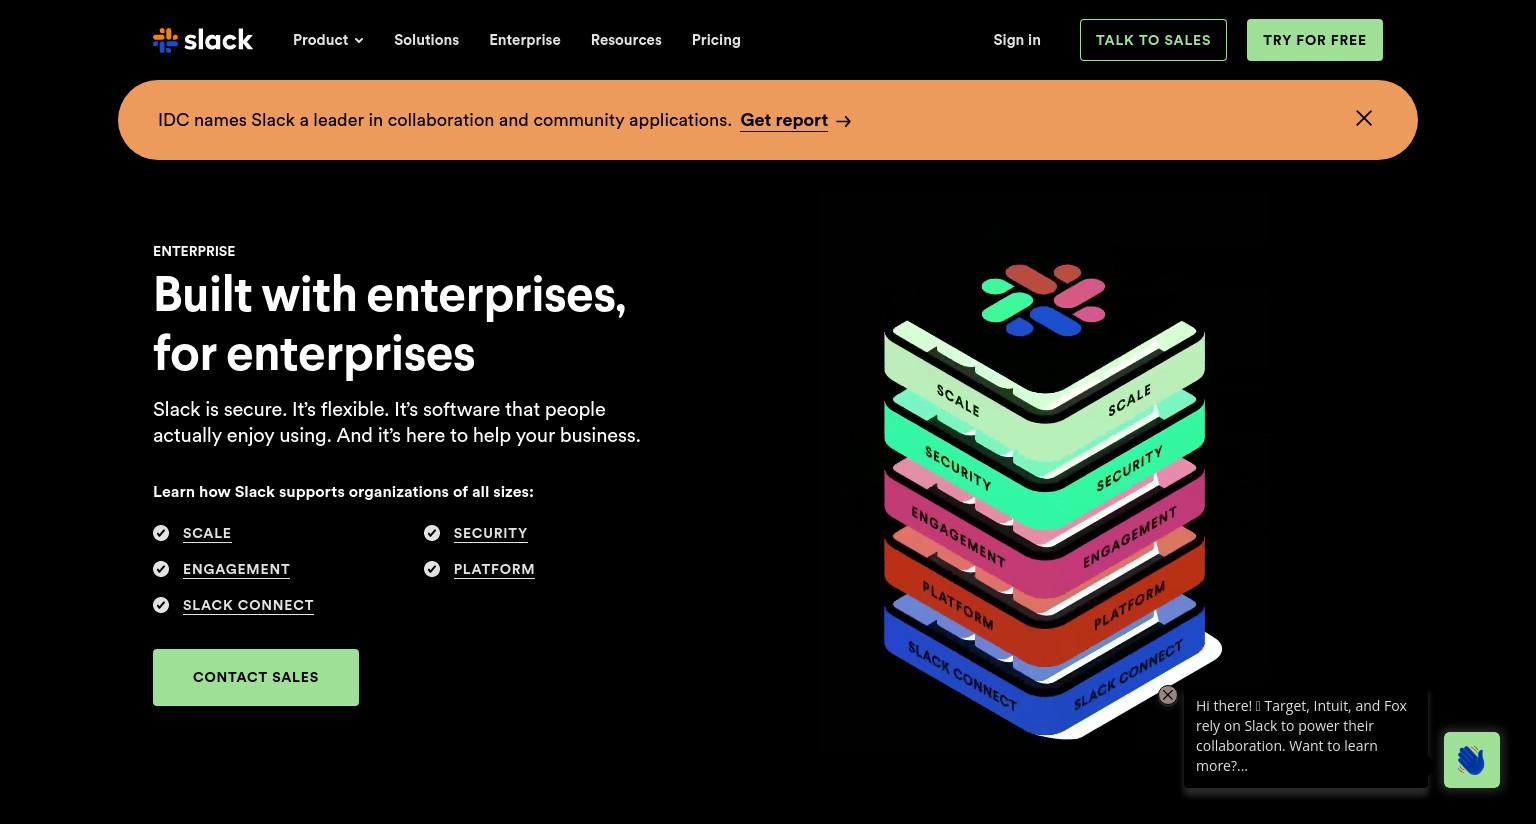Click the checkmark icon beside Engagement
The image size is (1536, 824).
161,569
